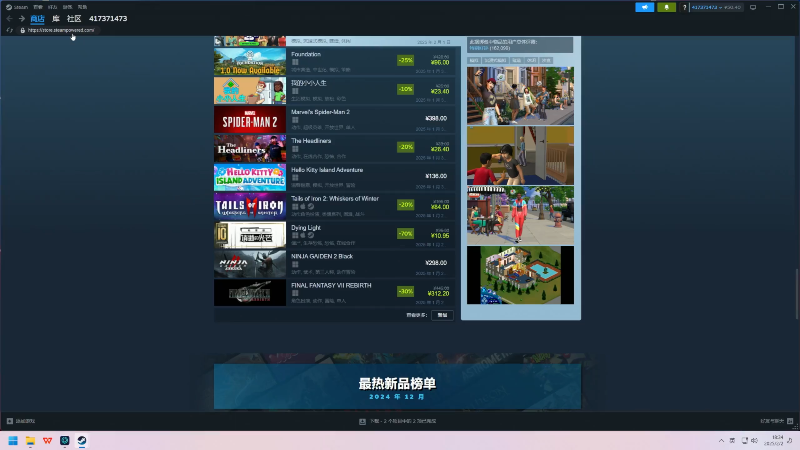Open the question mark help button
The width and height of the screenshot is (800, 450).
pos(684,7)
